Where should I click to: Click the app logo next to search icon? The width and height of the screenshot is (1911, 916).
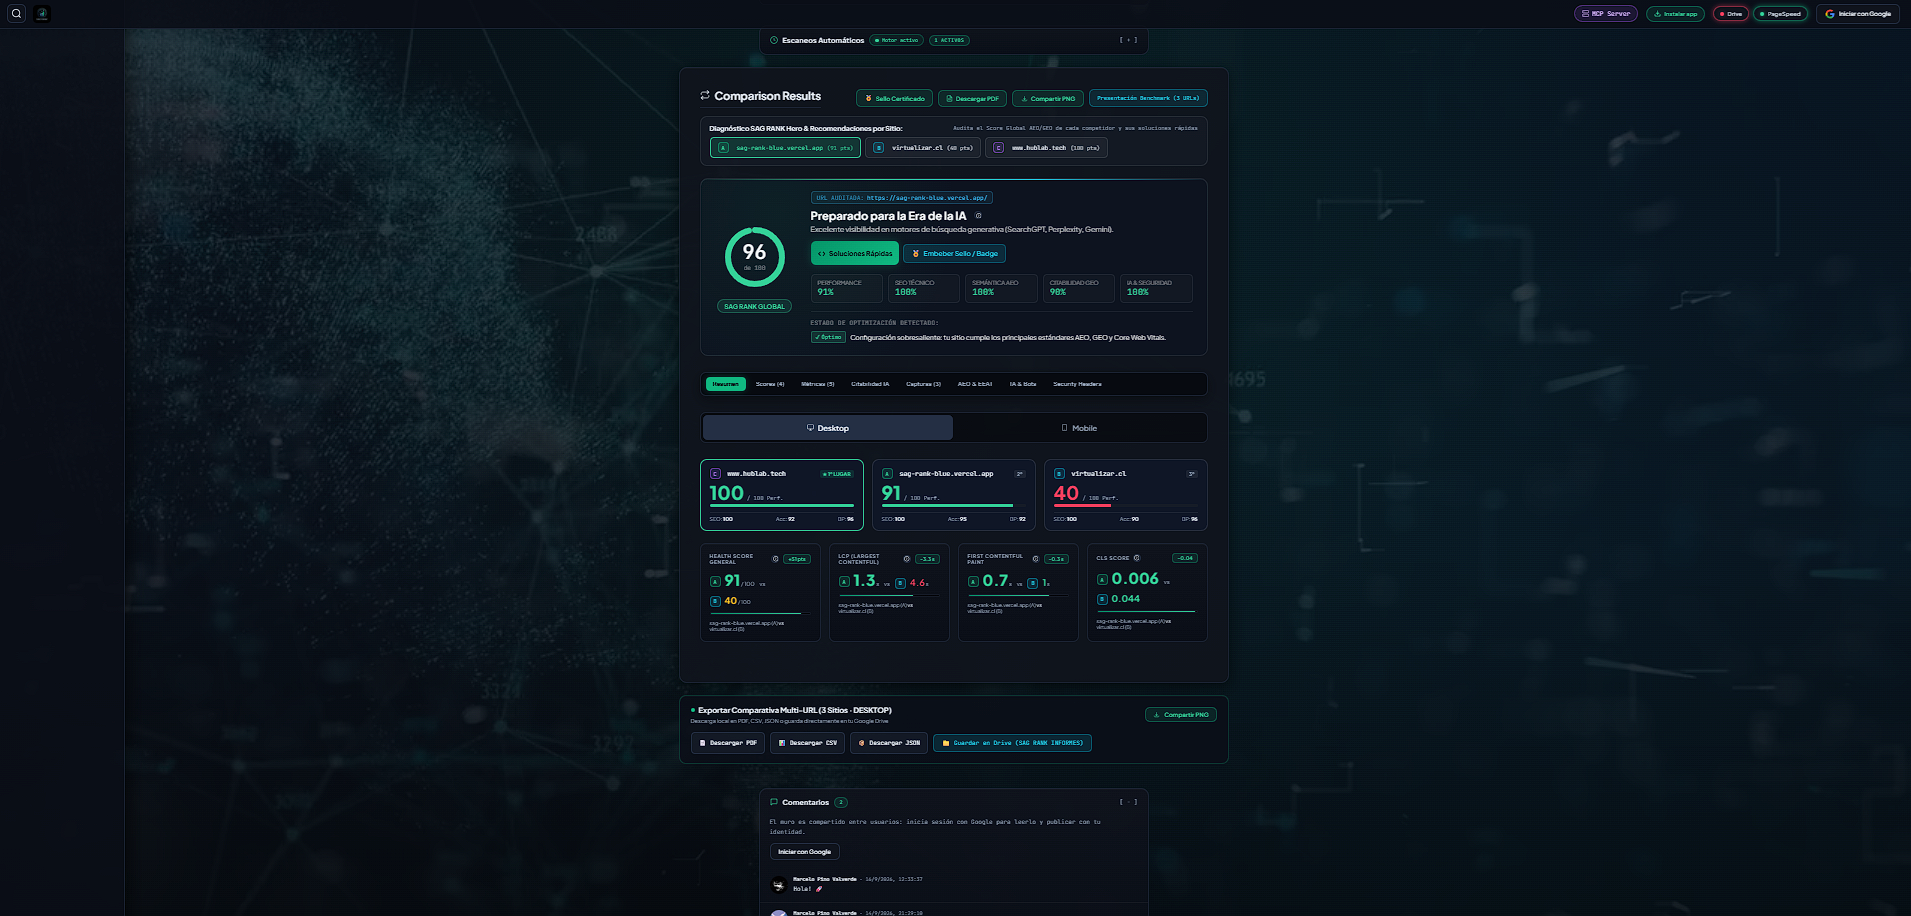point(42,14)
